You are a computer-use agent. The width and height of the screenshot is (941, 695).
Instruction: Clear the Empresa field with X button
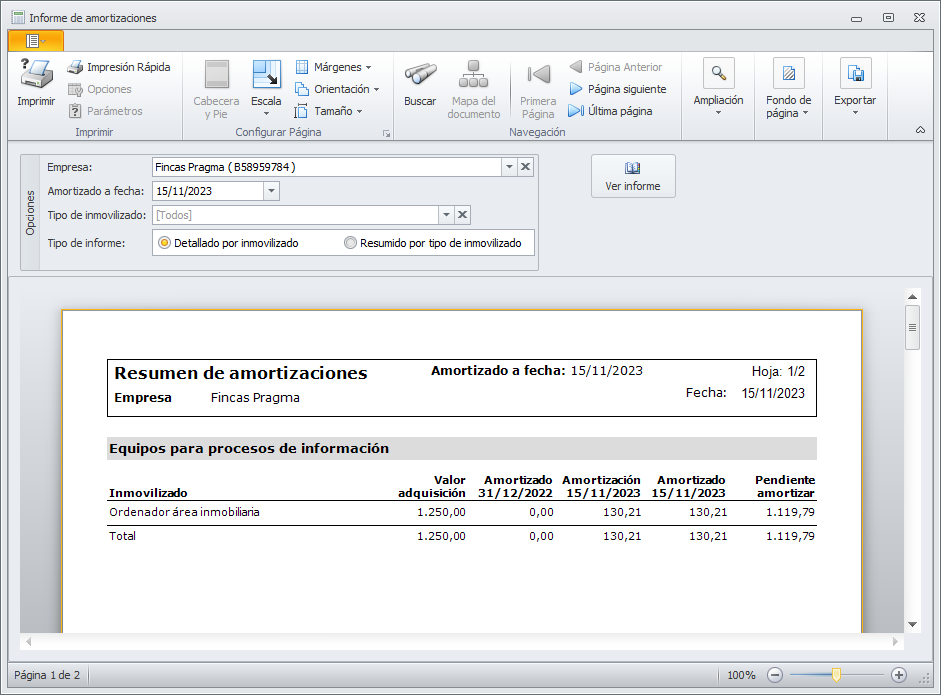[526, 167]
